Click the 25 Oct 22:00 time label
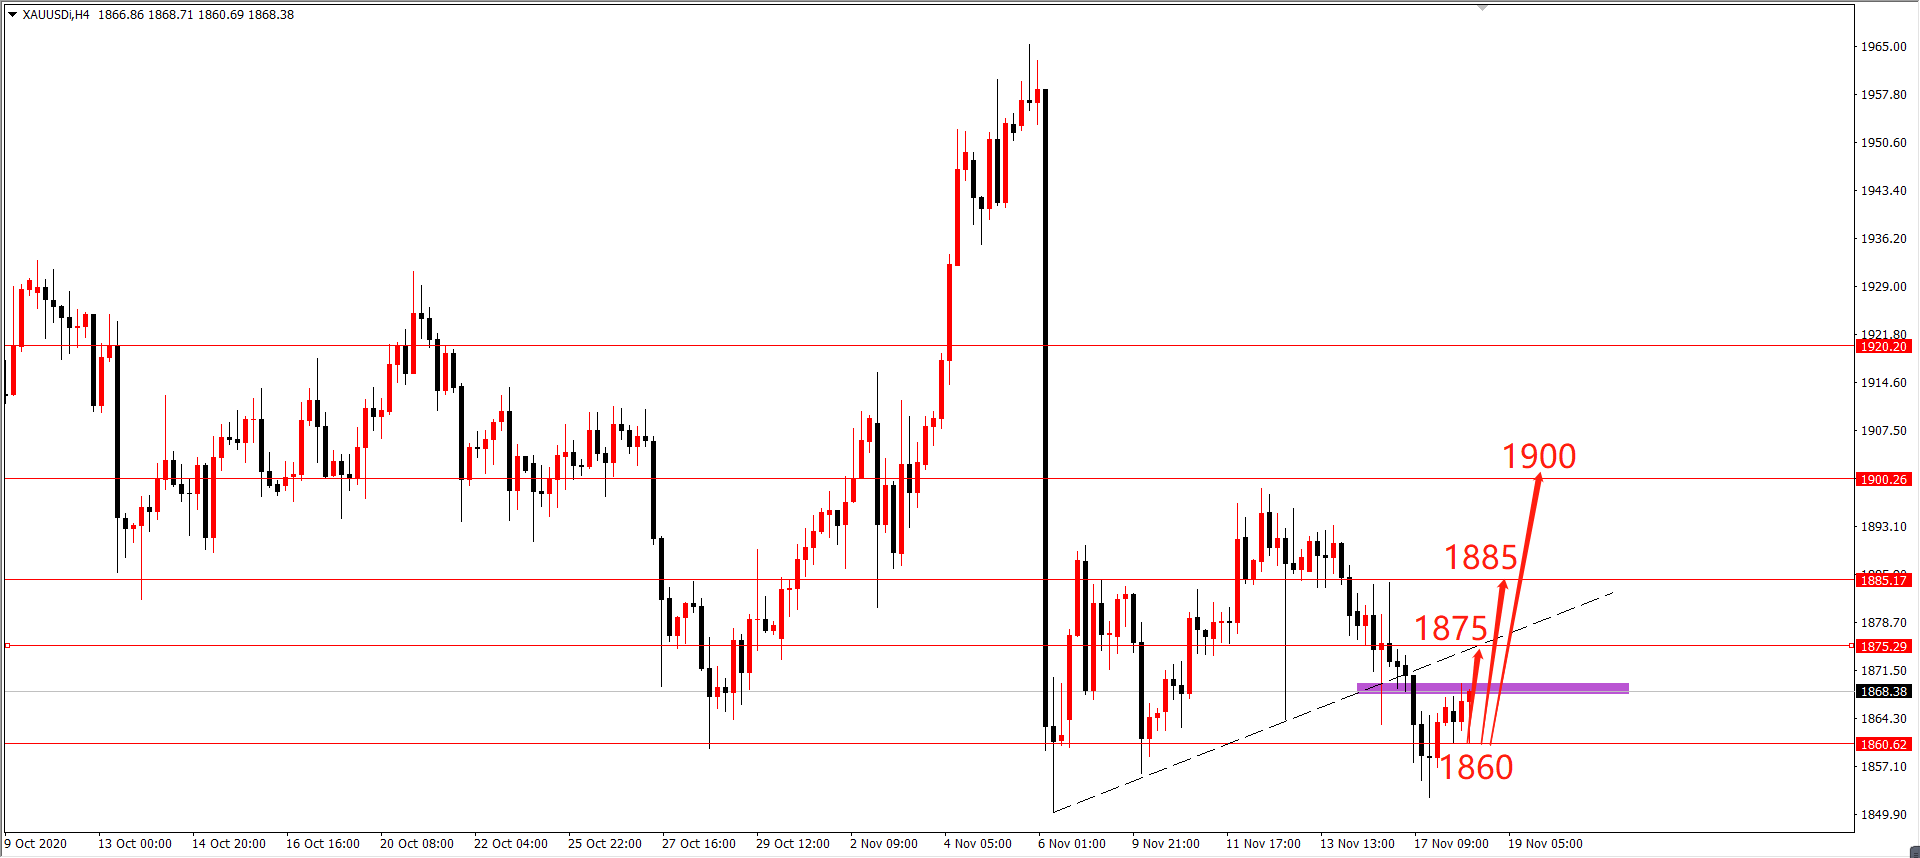1920x858 pixels. [605, 844]
